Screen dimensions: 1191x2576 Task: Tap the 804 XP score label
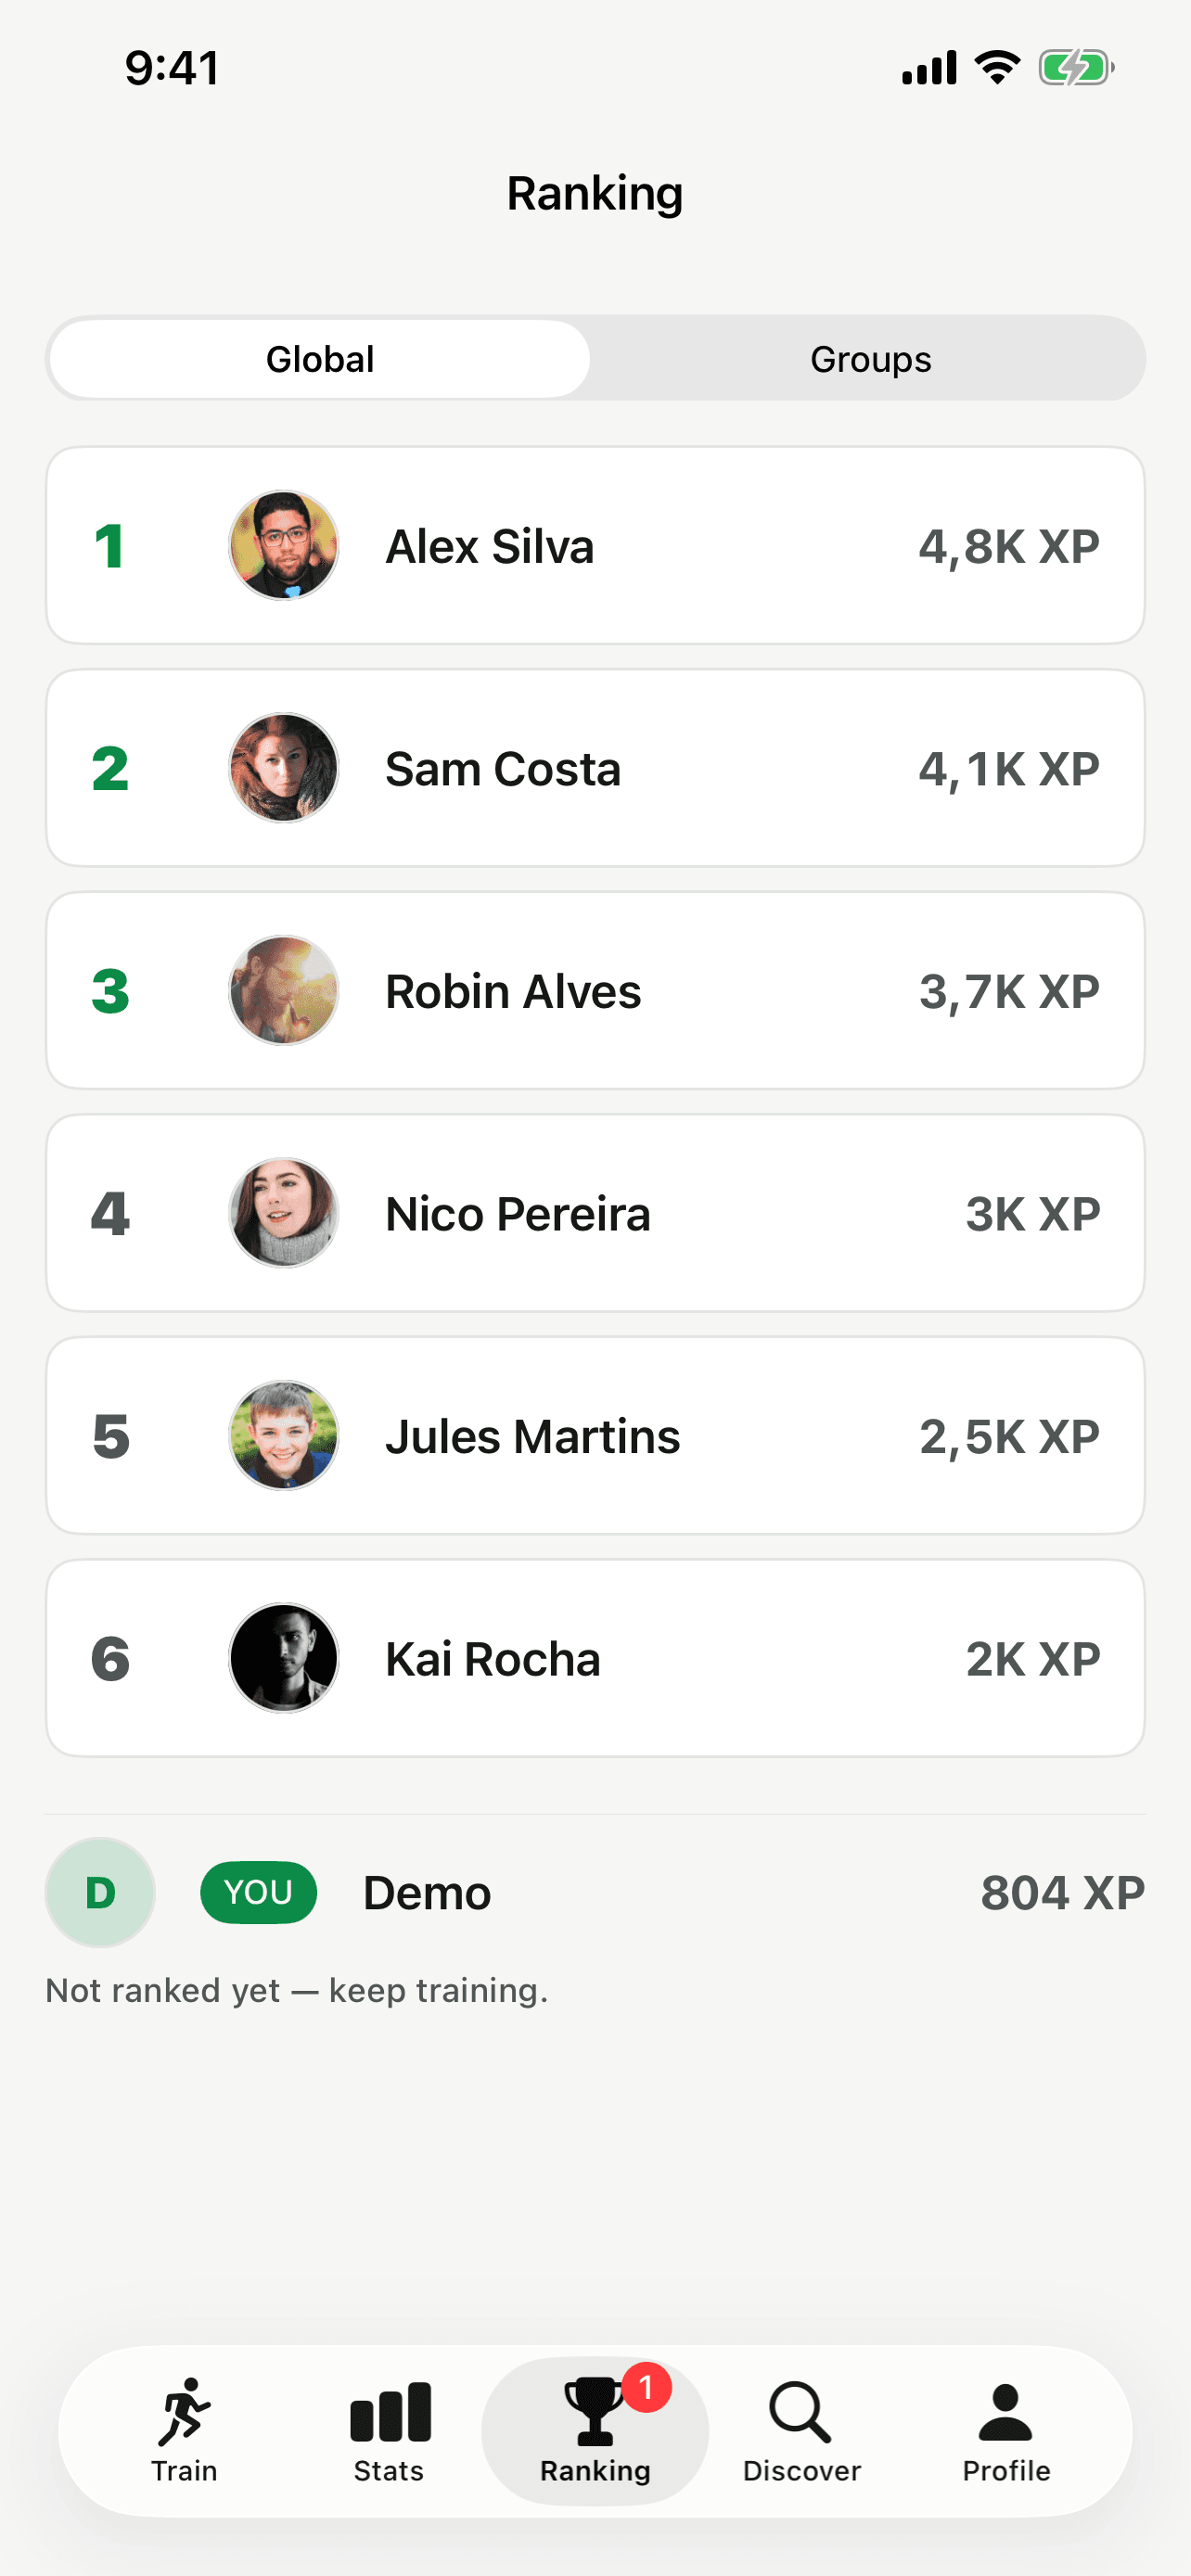click(x=1063, y=1892)
